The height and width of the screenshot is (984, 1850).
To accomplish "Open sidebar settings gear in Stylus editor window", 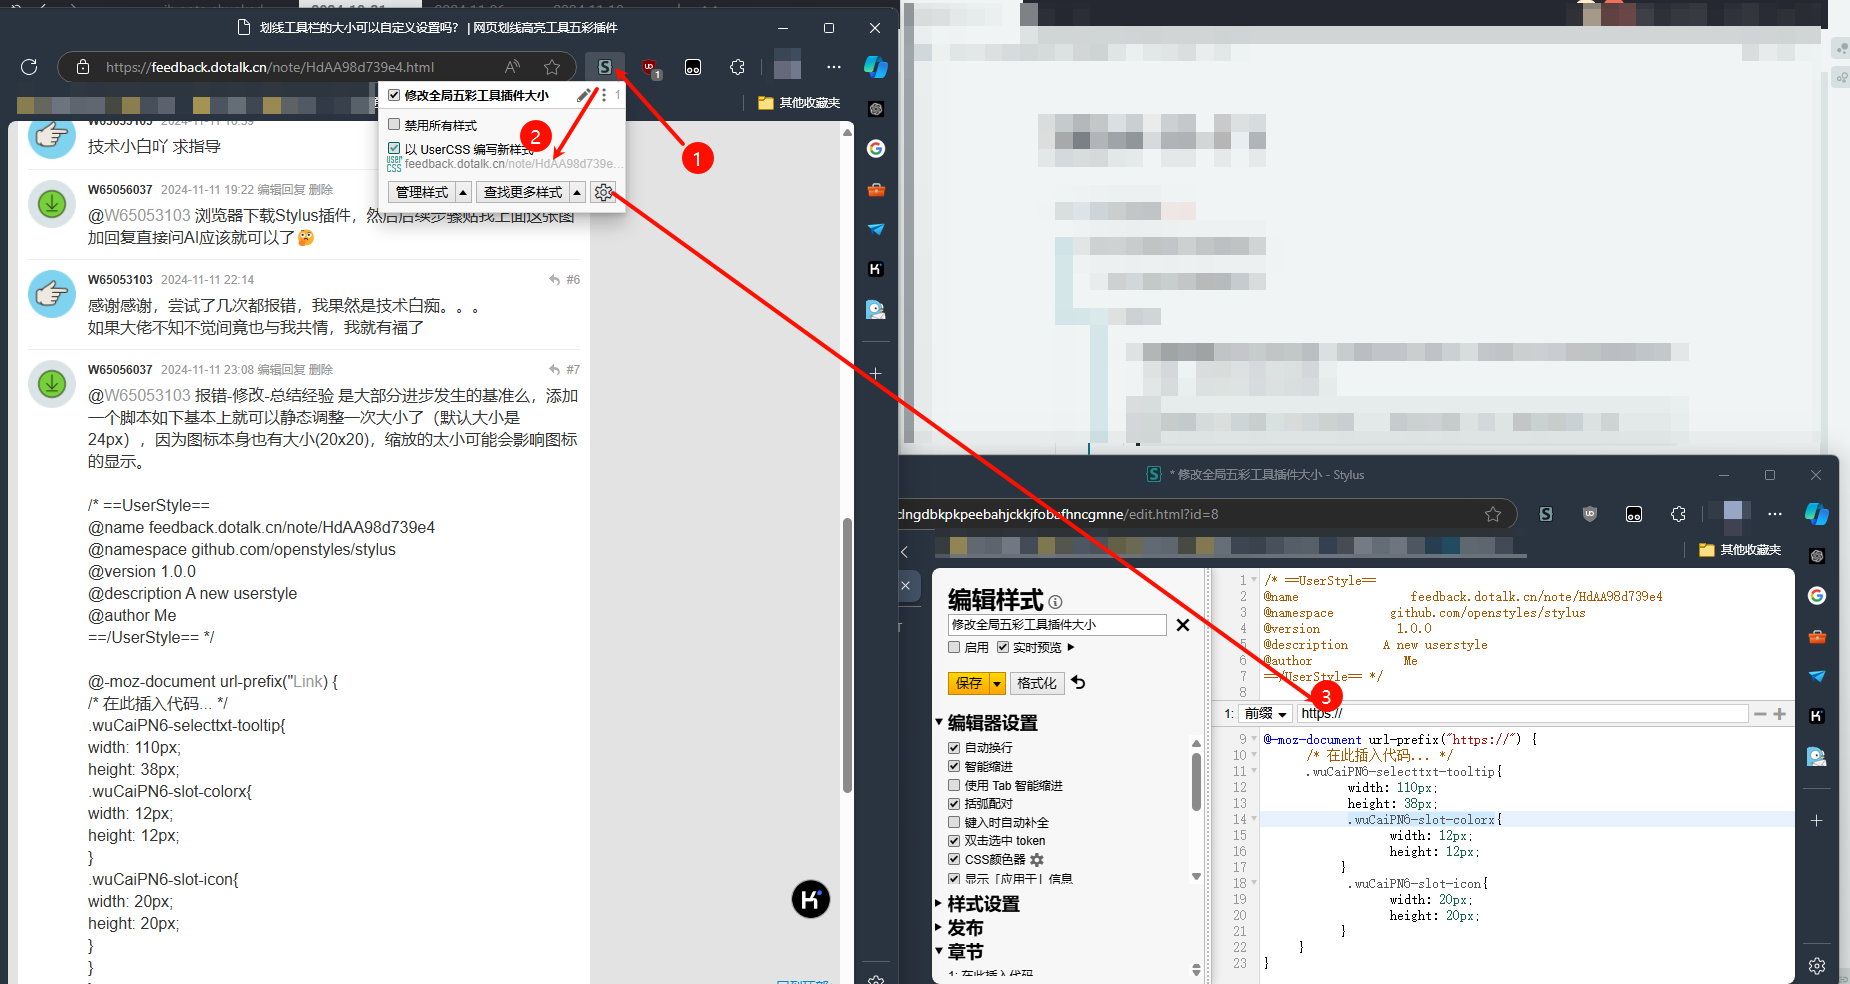I will [x=1817, y=966].
